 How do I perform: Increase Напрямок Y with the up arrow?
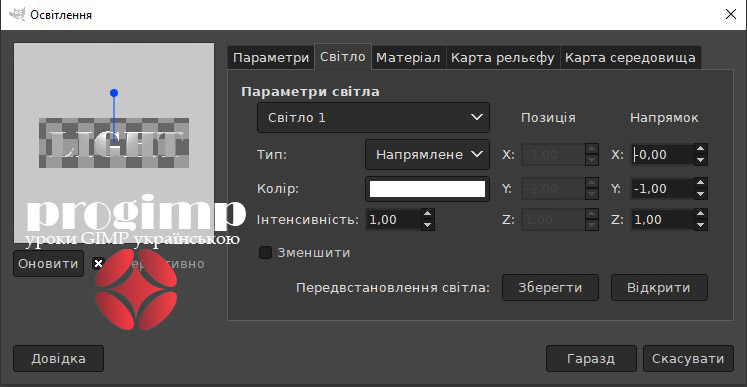[x=700, y=184]
